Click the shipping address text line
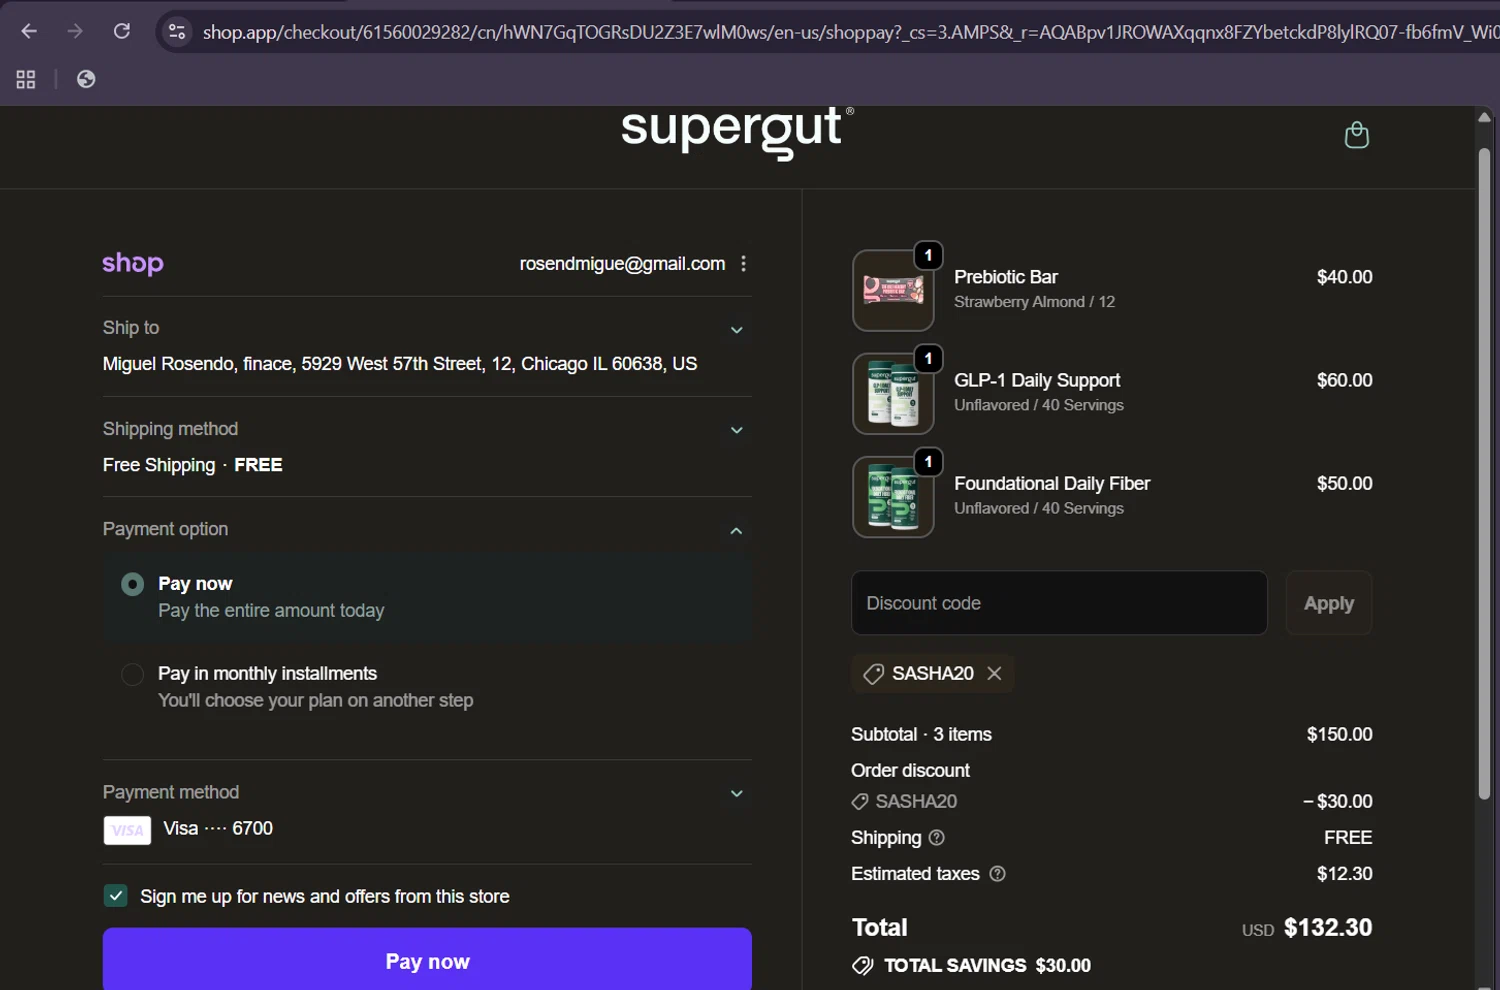Screen dimensions: 1500x990 400,364
